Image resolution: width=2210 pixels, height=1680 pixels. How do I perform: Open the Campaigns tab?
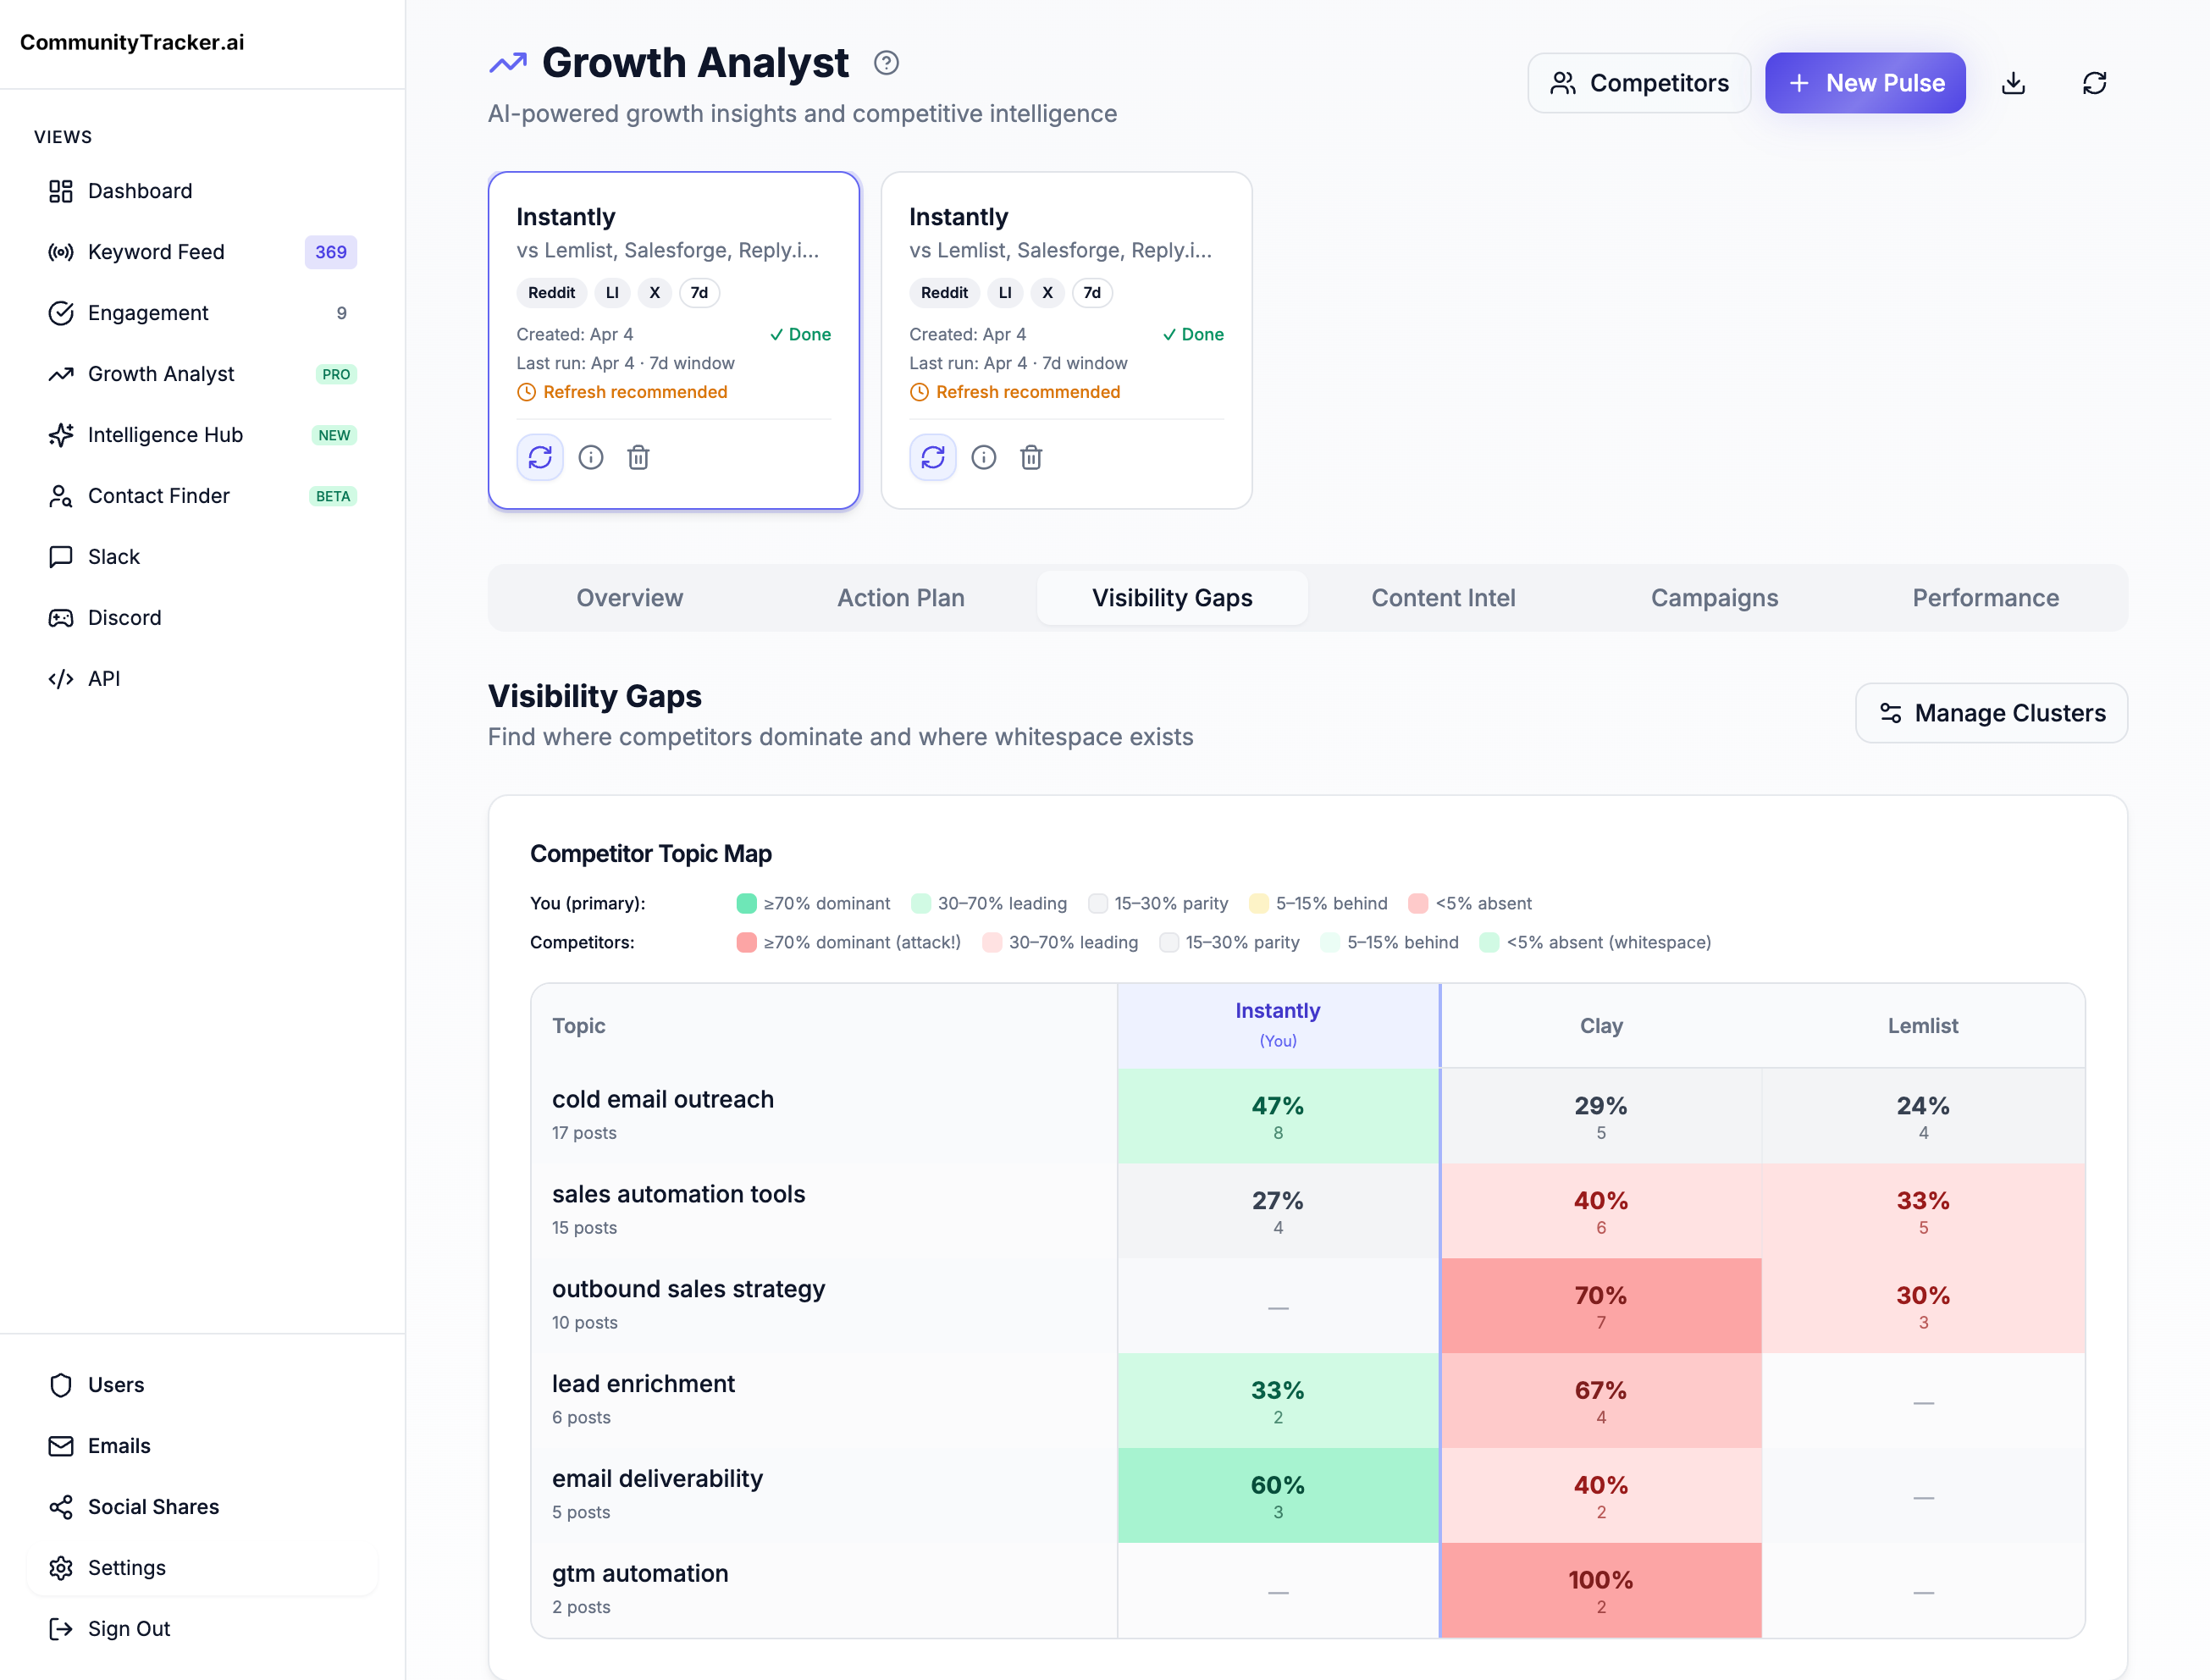(x=1714, y=598)
